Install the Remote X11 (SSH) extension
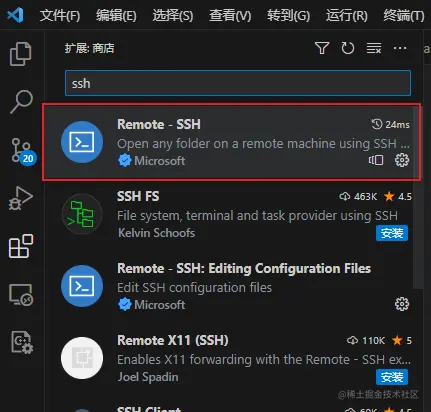431x412 pixels. pyautogui.click(x=392, y=377)
